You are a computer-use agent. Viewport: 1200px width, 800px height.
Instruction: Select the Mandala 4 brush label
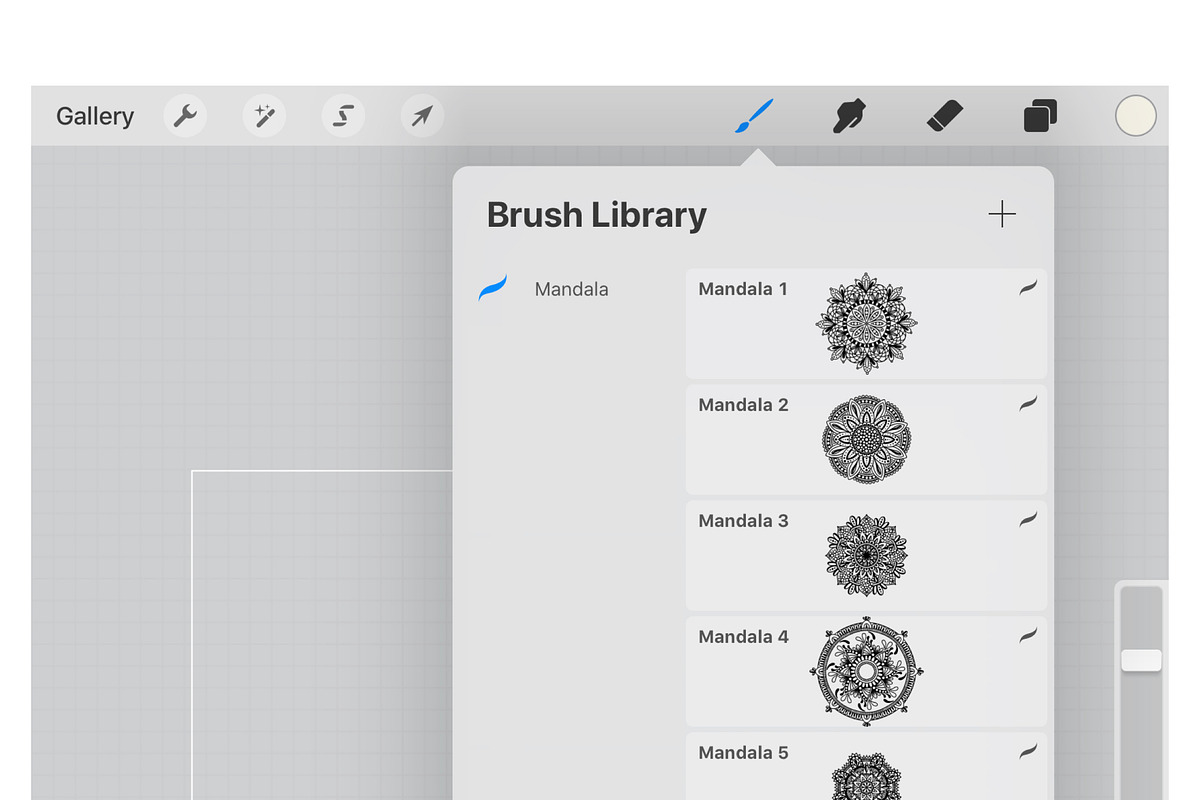coord(743,637)
